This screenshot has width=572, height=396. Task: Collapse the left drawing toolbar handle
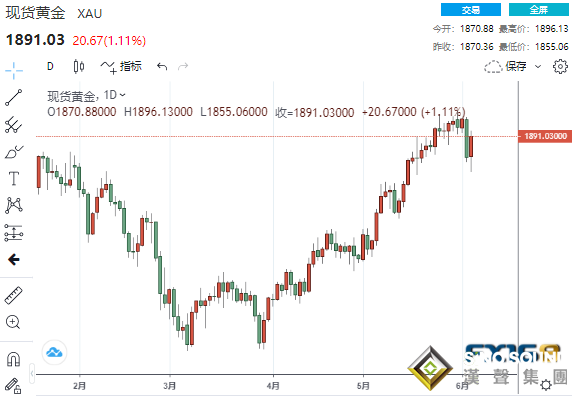(32, 374)
